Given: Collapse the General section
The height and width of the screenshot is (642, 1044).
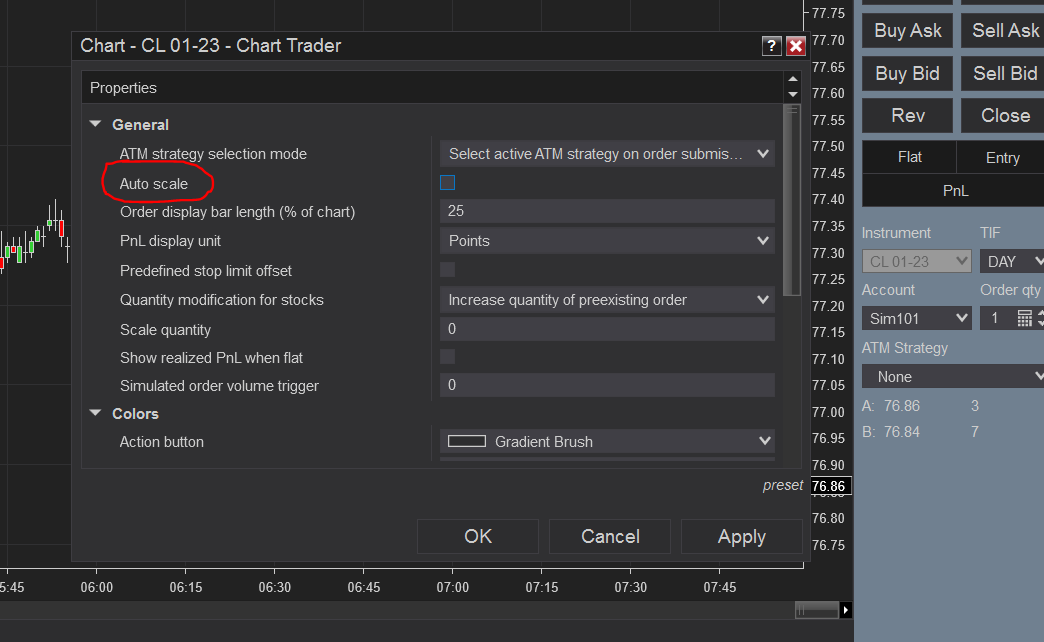Looking at the screenshot, I should (95, 124).
